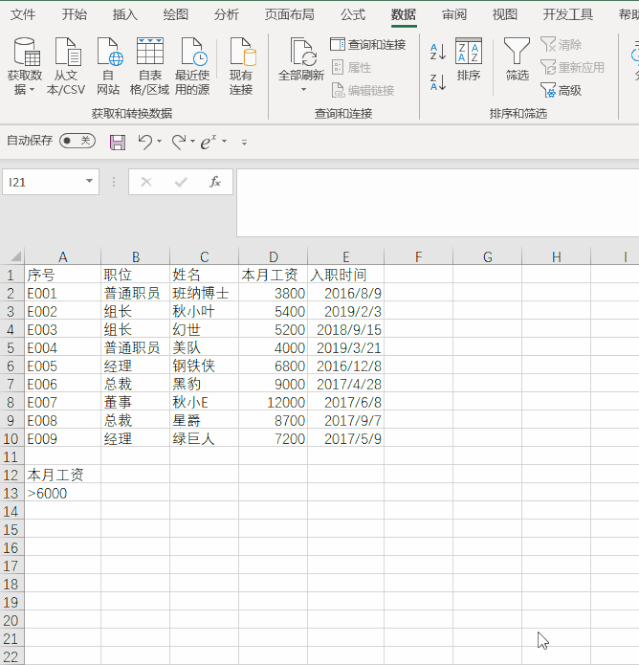Select the name cell 绿巨人
639x665 pixels.
[204, 439]
